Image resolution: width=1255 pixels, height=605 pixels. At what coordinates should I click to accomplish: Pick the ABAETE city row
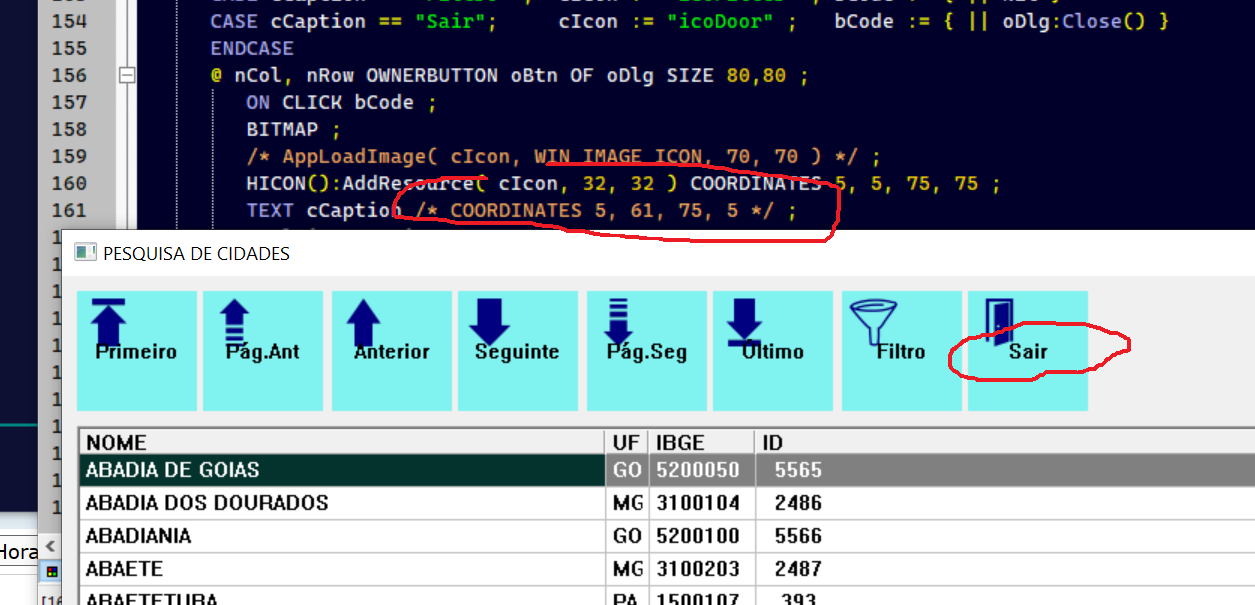[x=340, y=569]
